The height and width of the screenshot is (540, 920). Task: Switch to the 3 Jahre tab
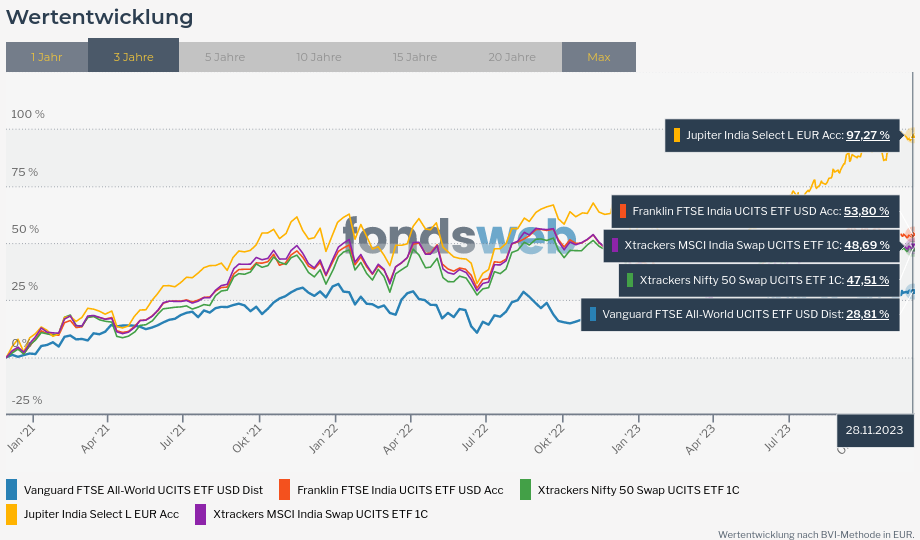click(x=133, y=57)
